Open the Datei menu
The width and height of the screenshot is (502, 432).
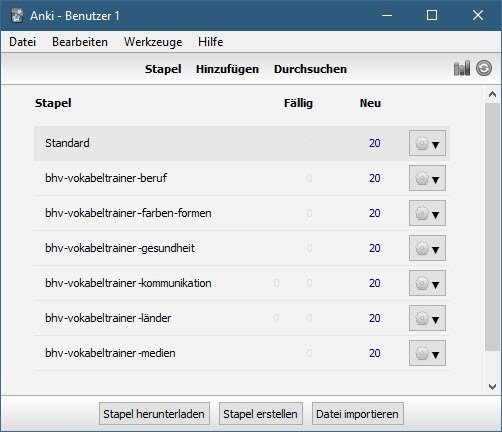coord(23,42)
